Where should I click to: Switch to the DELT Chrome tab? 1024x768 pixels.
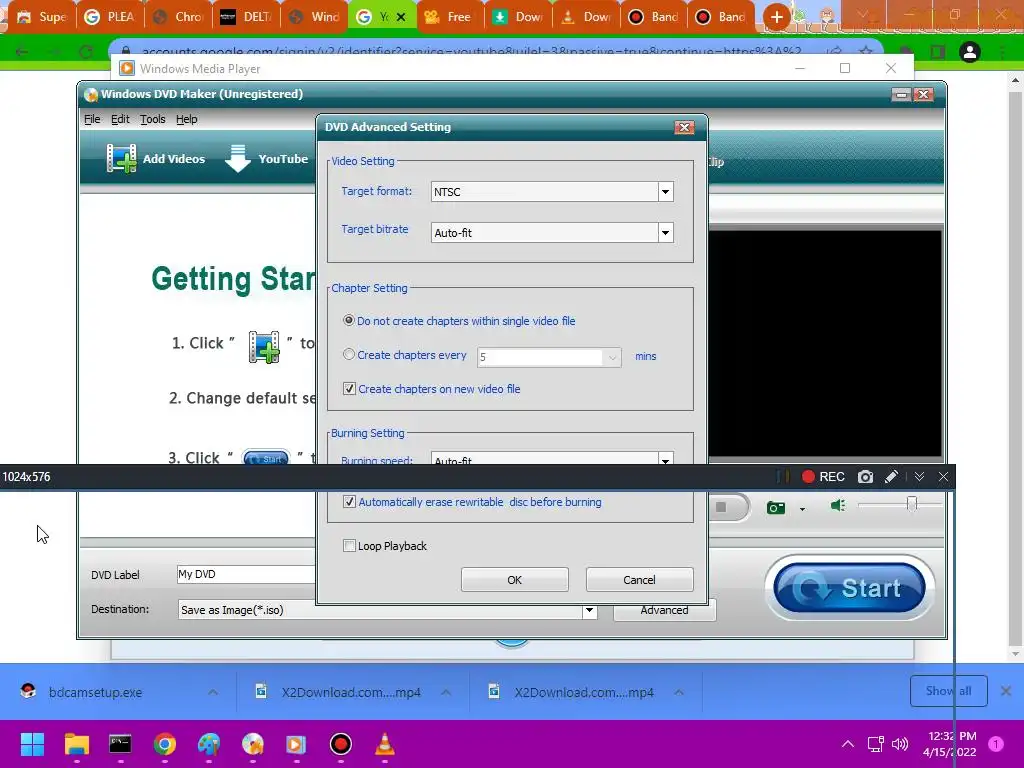tap(248, 16)
